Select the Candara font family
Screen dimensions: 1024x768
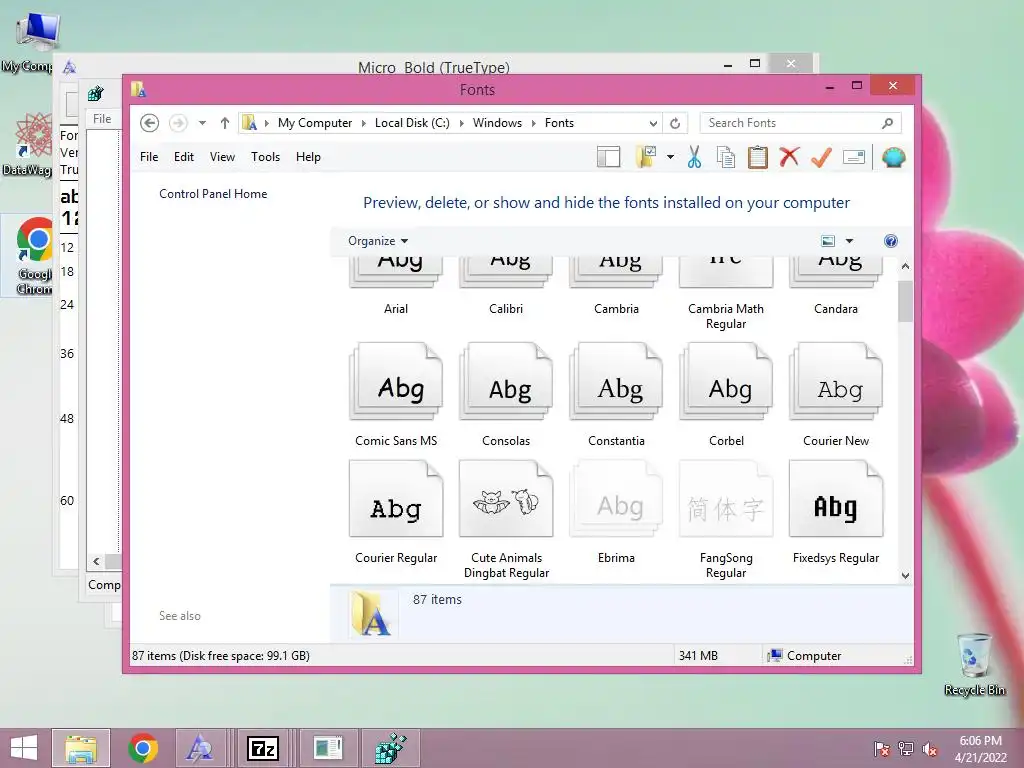pos(836,285)
